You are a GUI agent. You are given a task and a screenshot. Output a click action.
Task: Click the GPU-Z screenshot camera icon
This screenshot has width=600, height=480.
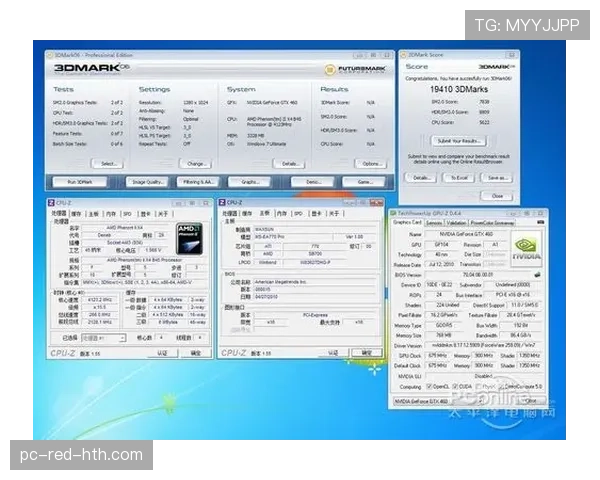[540, 222]
